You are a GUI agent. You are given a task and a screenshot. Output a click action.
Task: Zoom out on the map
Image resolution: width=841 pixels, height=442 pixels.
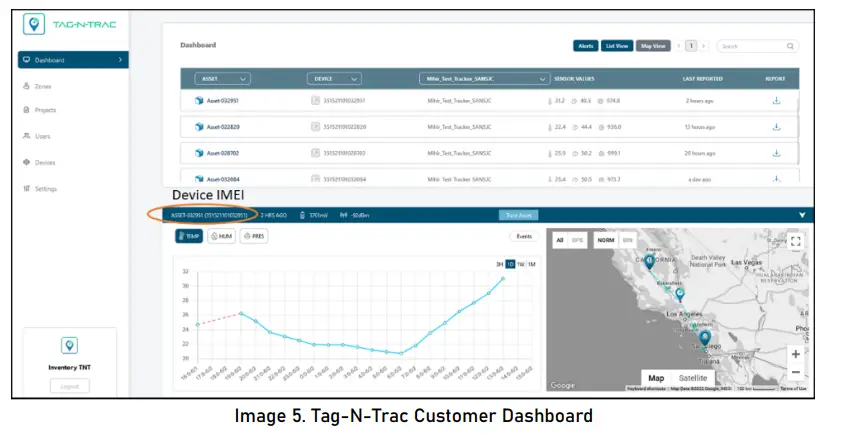(x=796, y=372)
